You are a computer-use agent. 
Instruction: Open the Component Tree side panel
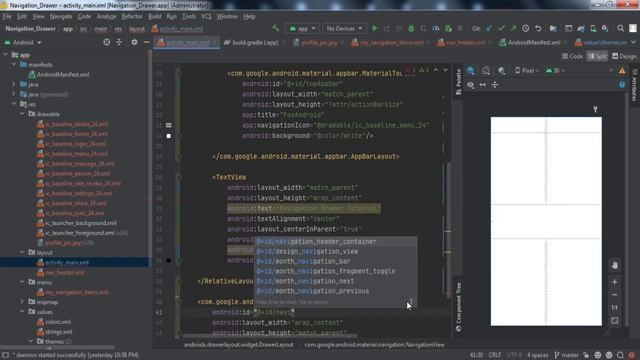coord(458,307)
